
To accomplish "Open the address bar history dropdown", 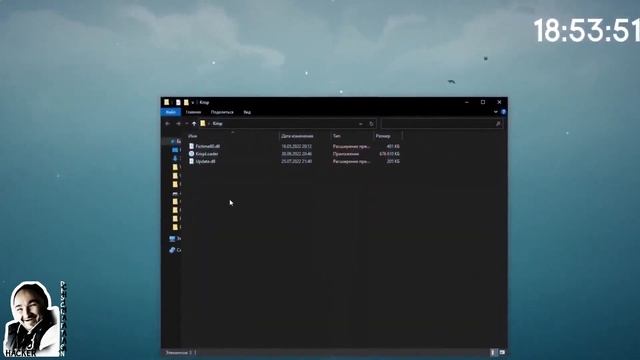I will (x=361, y=124).
